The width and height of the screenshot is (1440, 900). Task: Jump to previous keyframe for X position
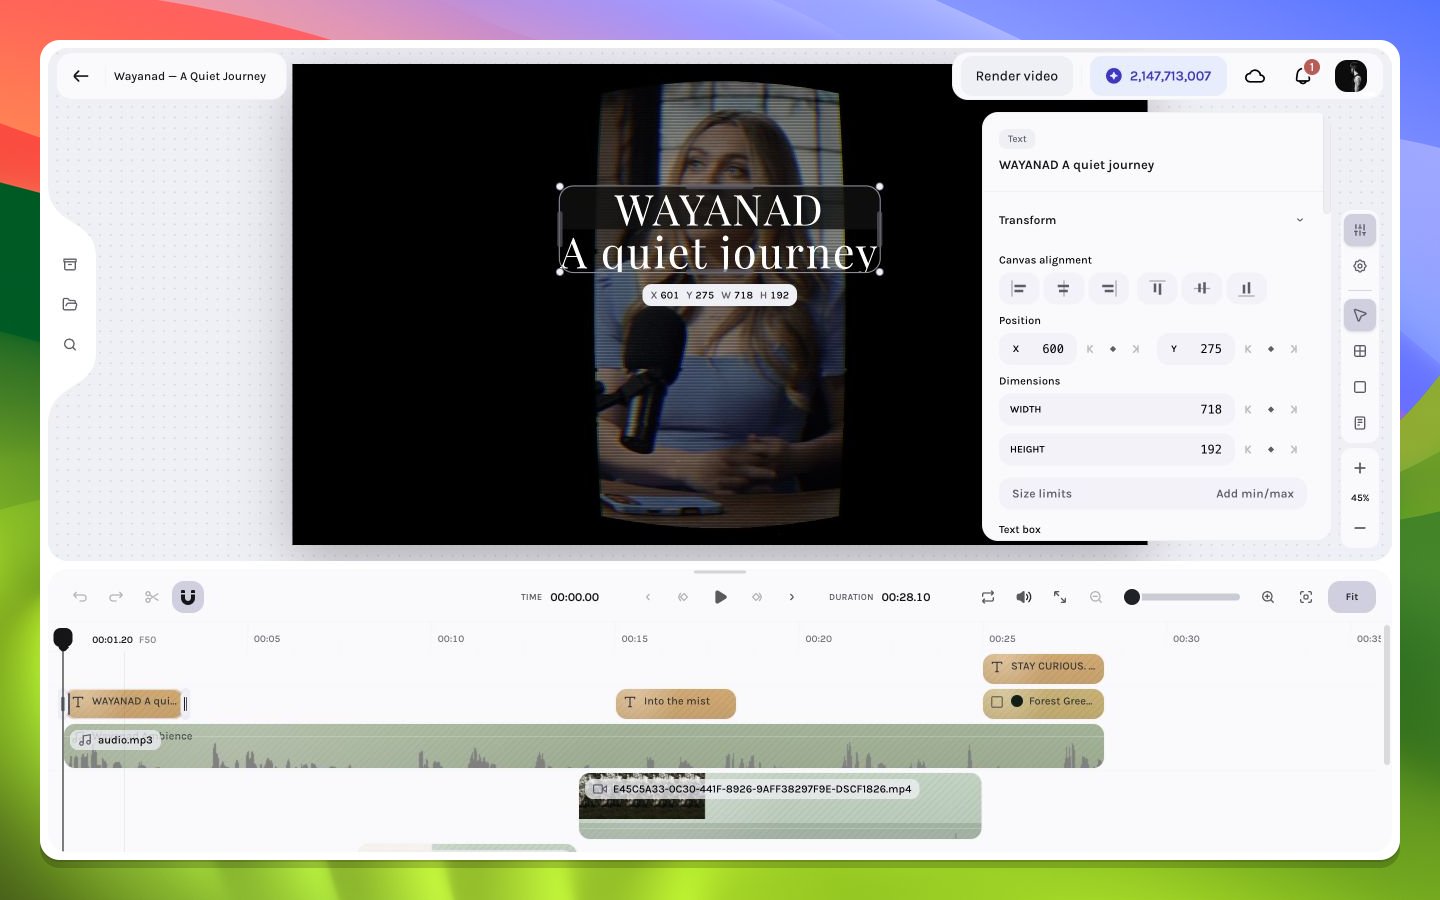(1090, 349)
